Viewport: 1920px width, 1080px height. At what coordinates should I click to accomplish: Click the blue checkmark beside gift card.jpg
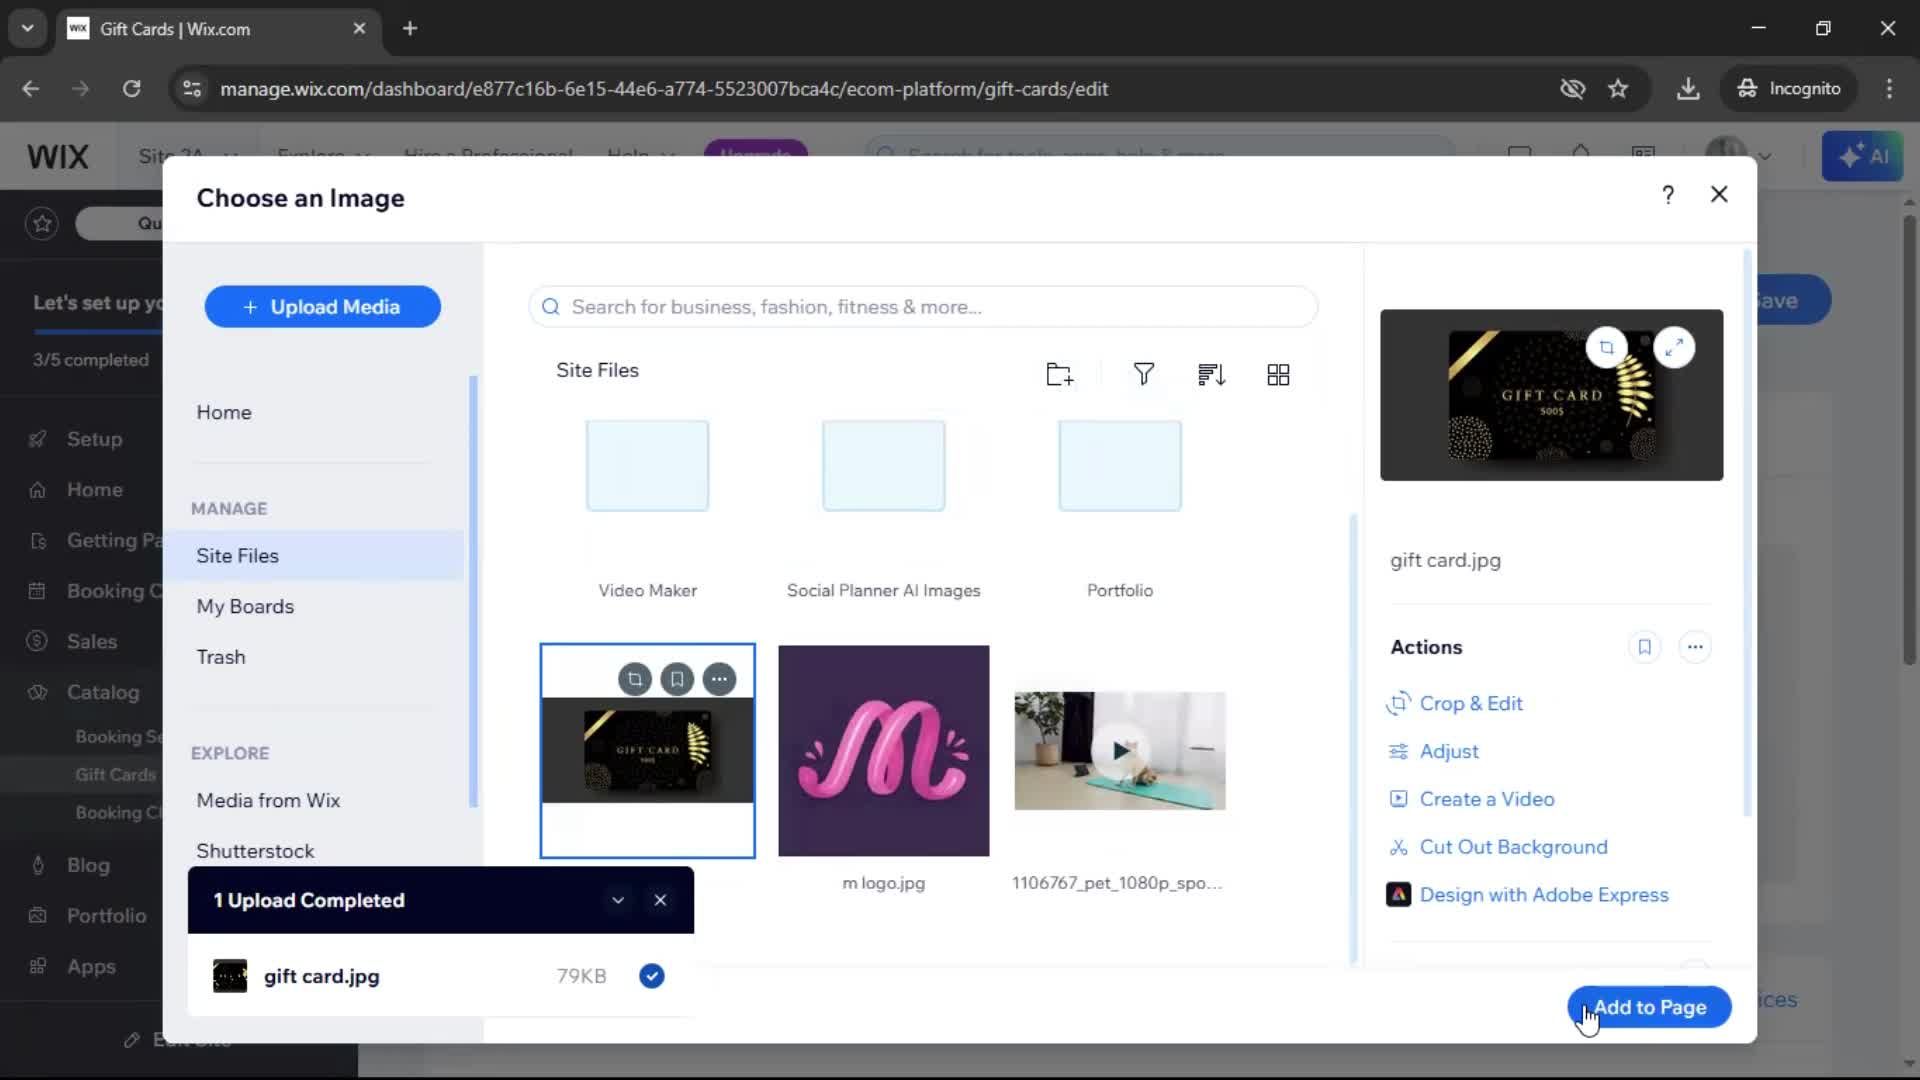pyautogui.click(x=652, y=976)
